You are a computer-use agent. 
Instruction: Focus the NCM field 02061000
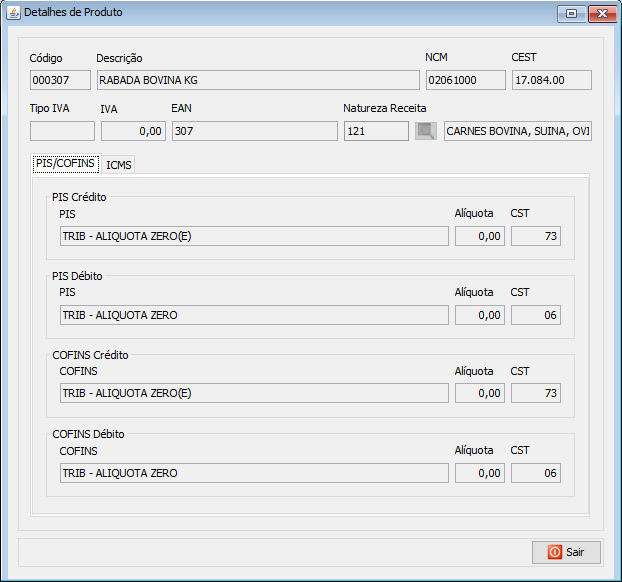click(x=465, y=81)
